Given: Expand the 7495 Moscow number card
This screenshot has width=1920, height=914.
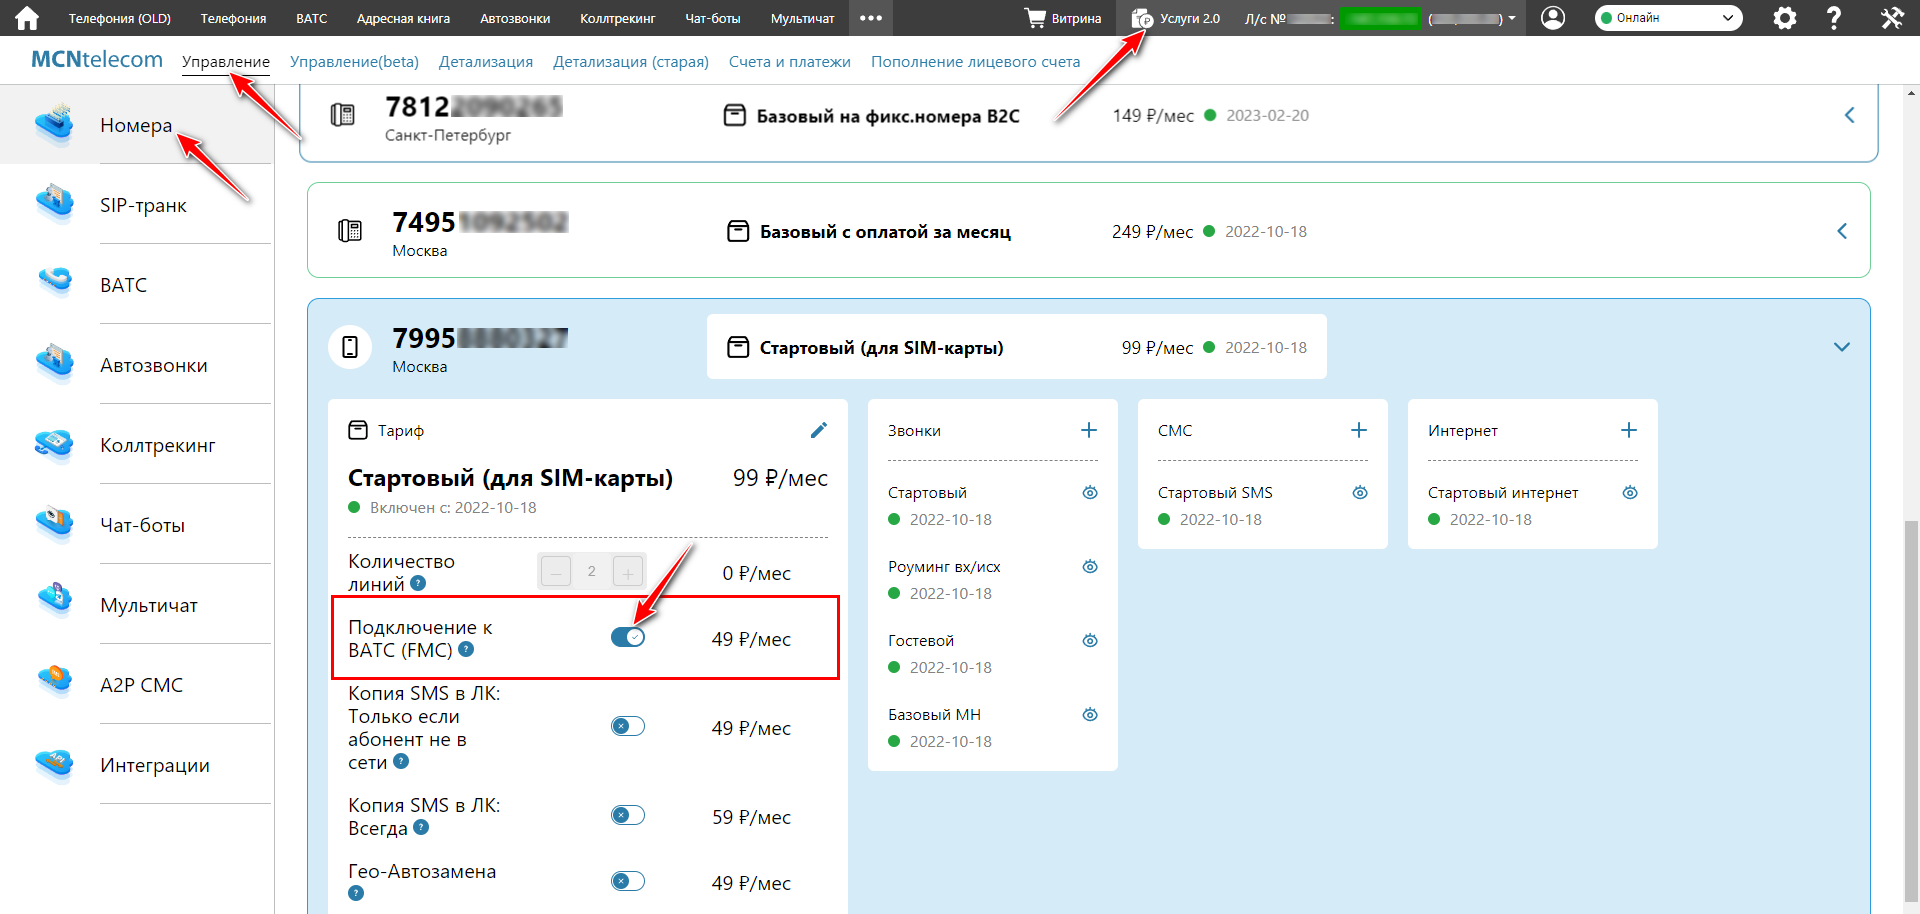Looking at the screenshot, I should click(1842, 231).
